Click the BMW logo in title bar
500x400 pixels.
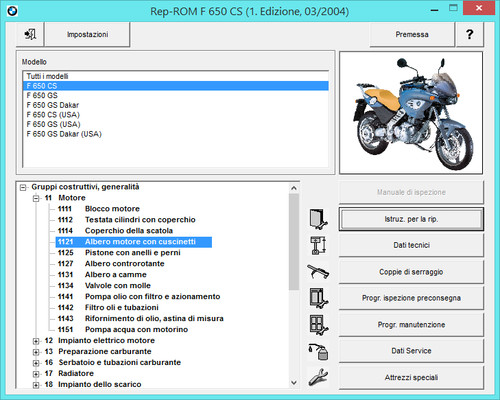[x=12, y=11]
